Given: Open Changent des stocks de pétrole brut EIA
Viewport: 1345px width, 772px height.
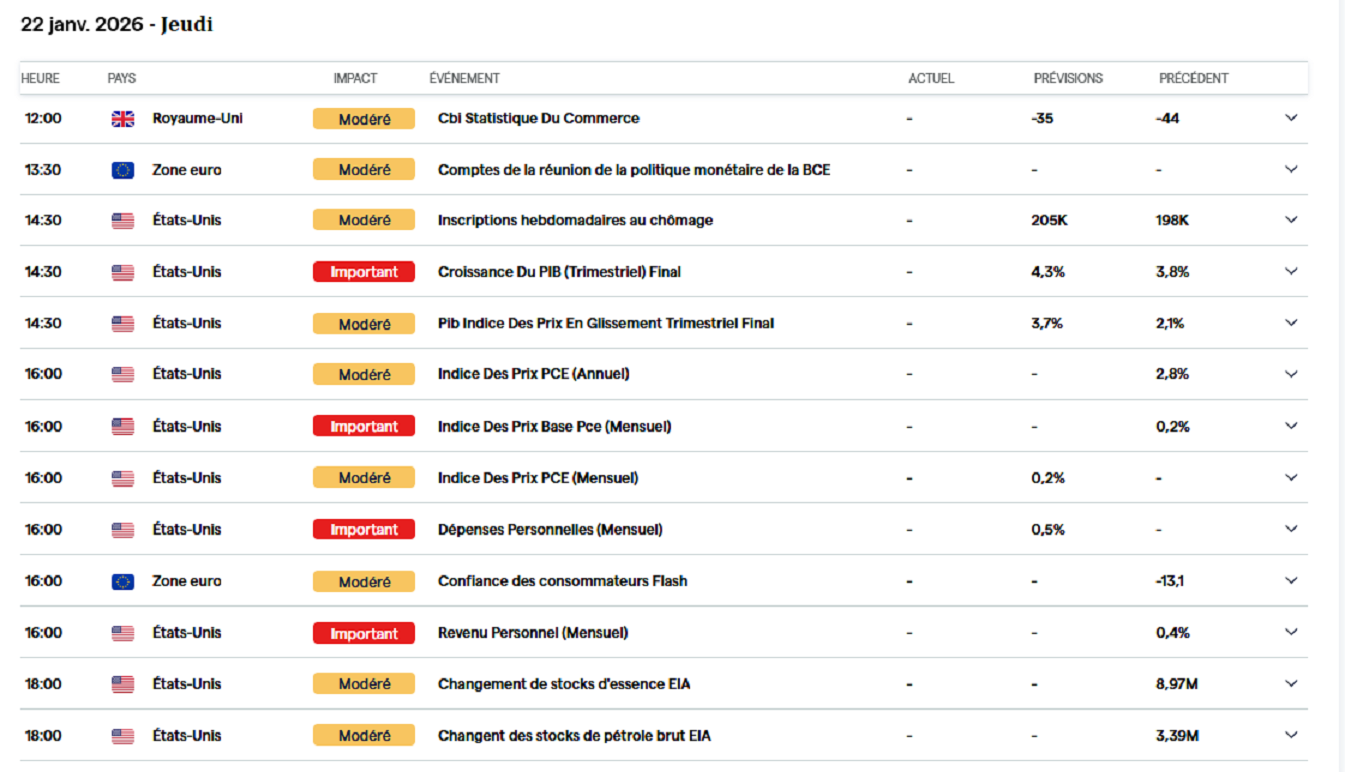Looking at the screenshot, I should click(574, 735).
